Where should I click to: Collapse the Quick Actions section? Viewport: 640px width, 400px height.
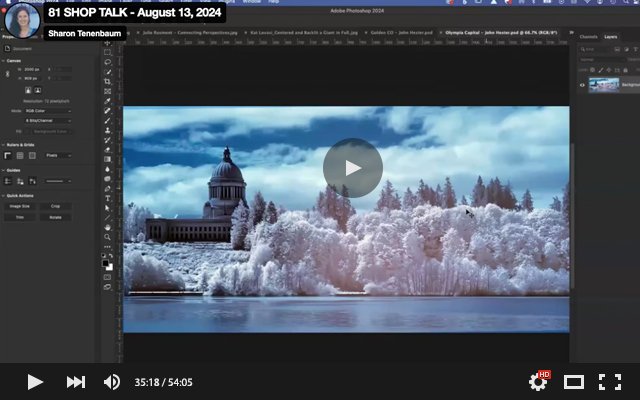3,196
